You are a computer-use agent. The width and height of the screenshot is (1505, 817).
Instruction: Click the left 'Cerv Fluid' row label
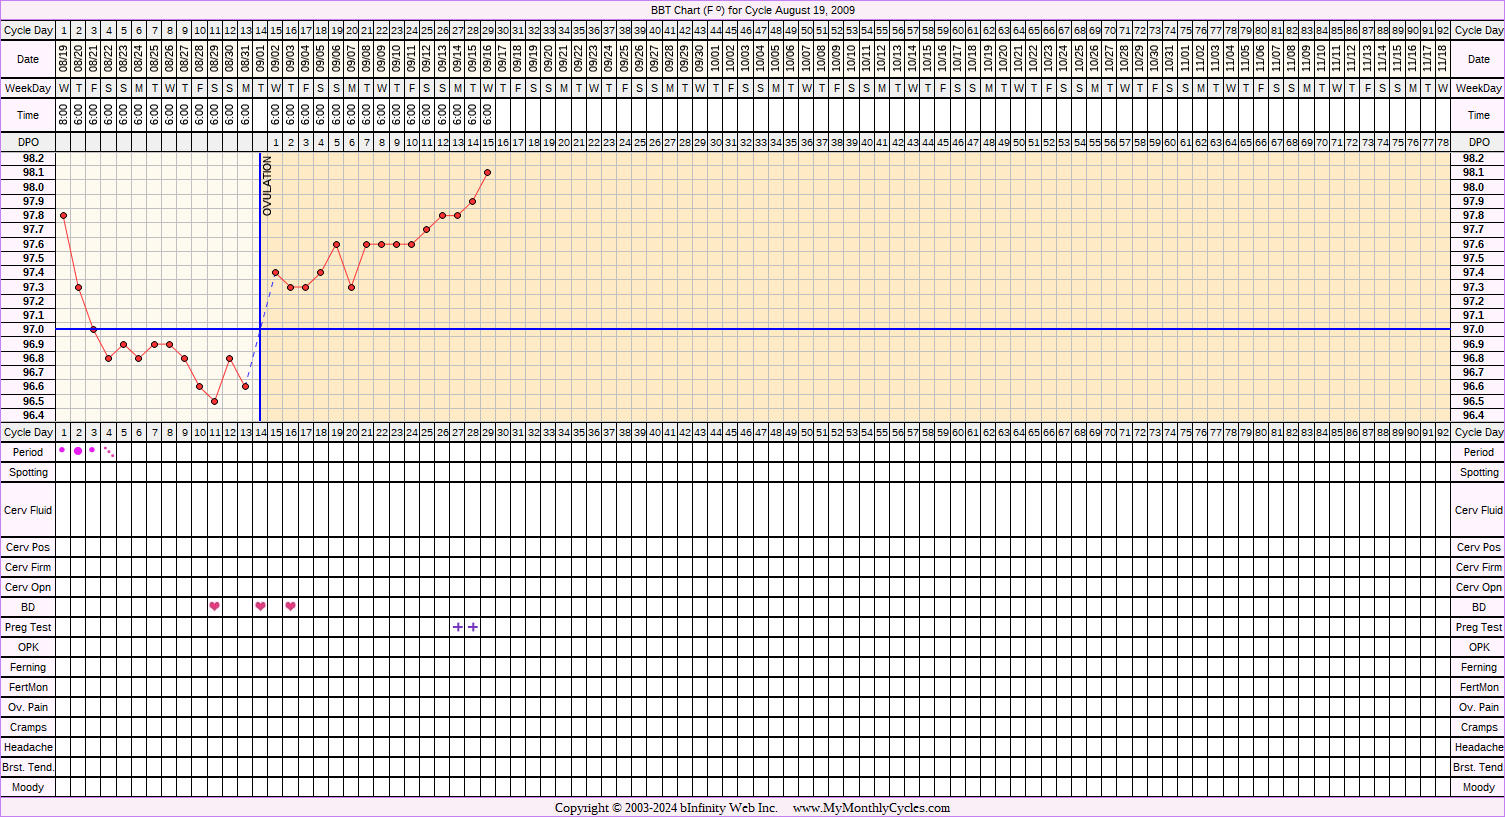(x=28, y=510)
